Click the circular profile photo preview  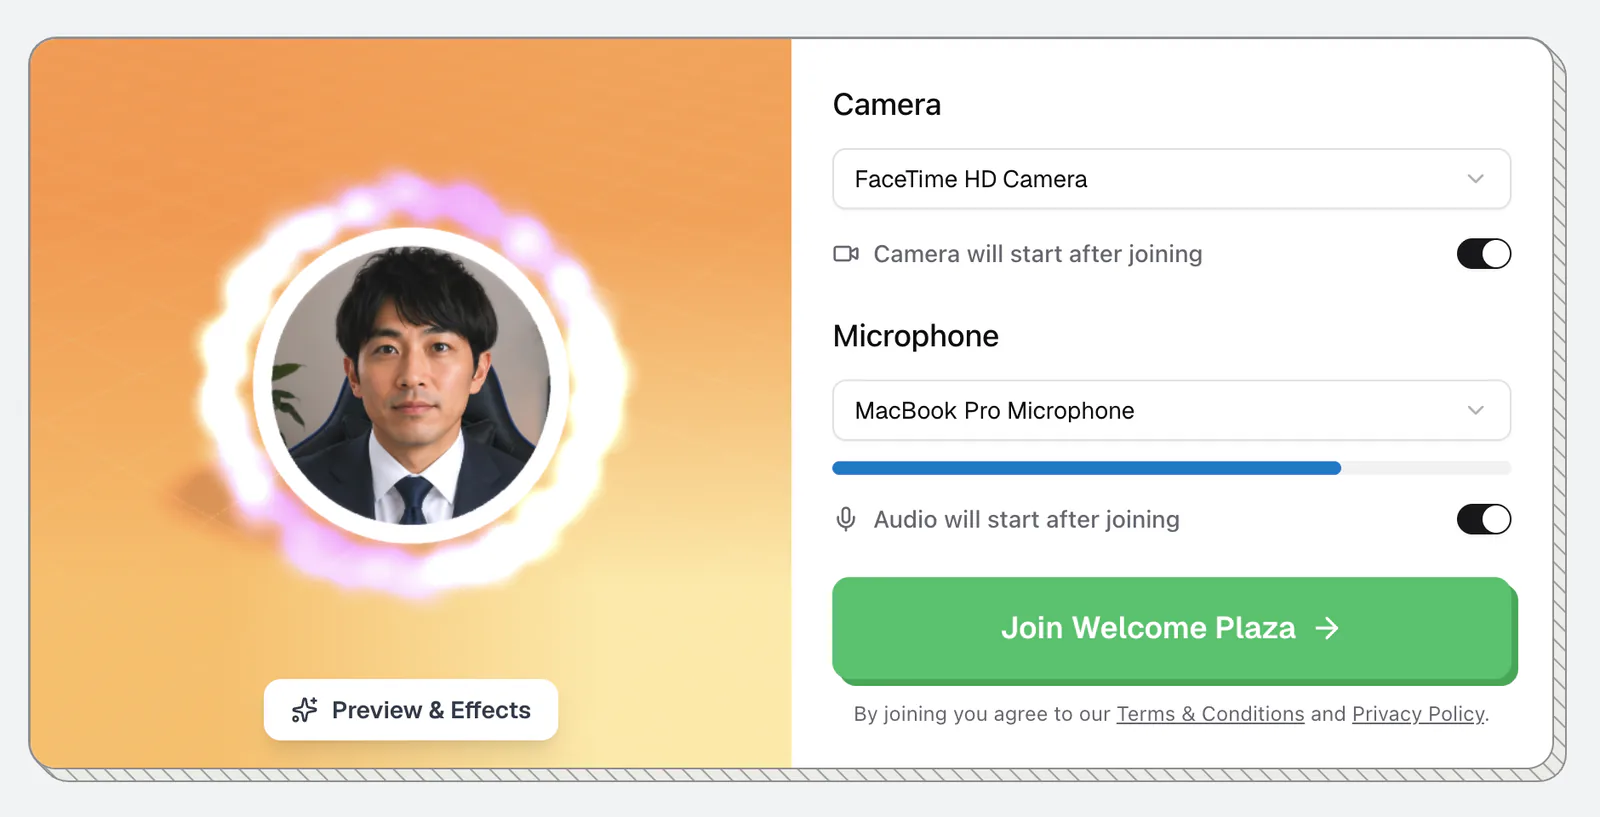411,385
